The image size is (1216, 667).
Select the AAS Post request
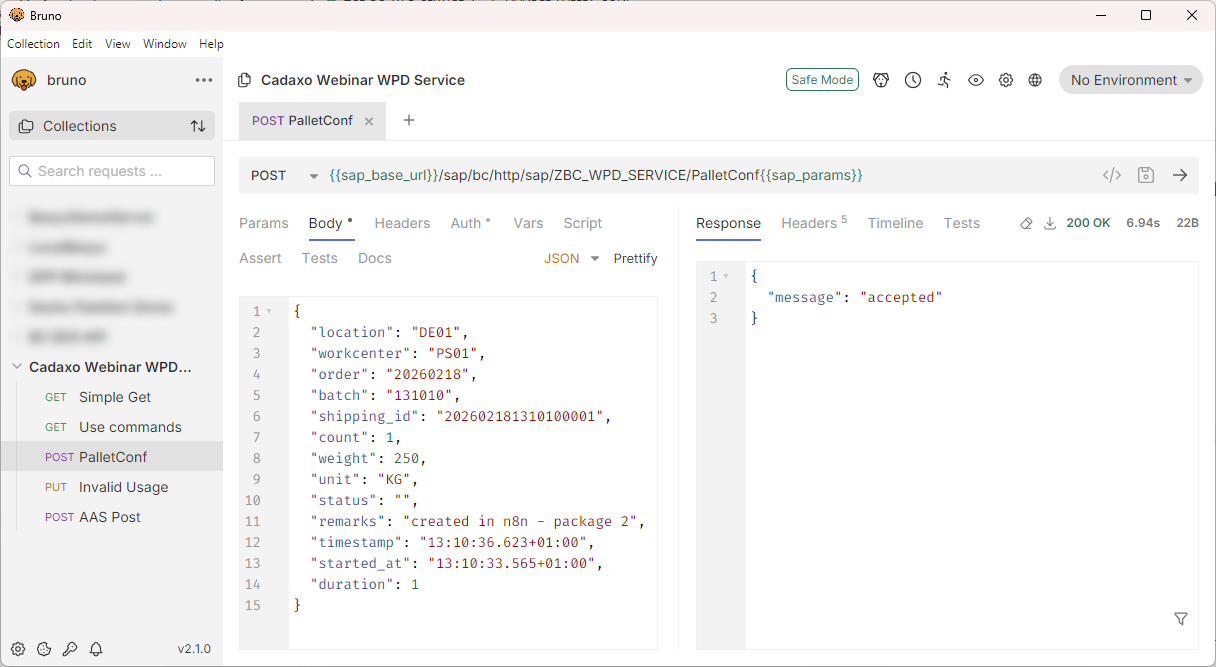(110, 517)
